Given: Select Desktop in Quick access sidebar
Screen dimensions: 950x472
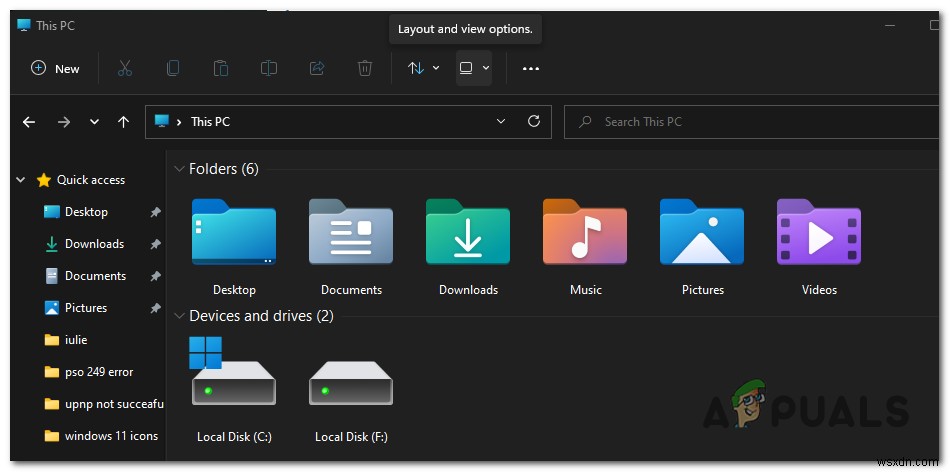Looking at the screenshot, I should (87, 212).
